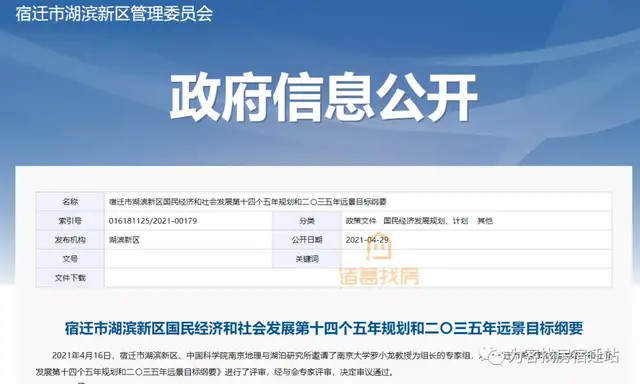Select the 分类 label cell
The width and height of the screenshot is (640, 384).
(307, 221)
